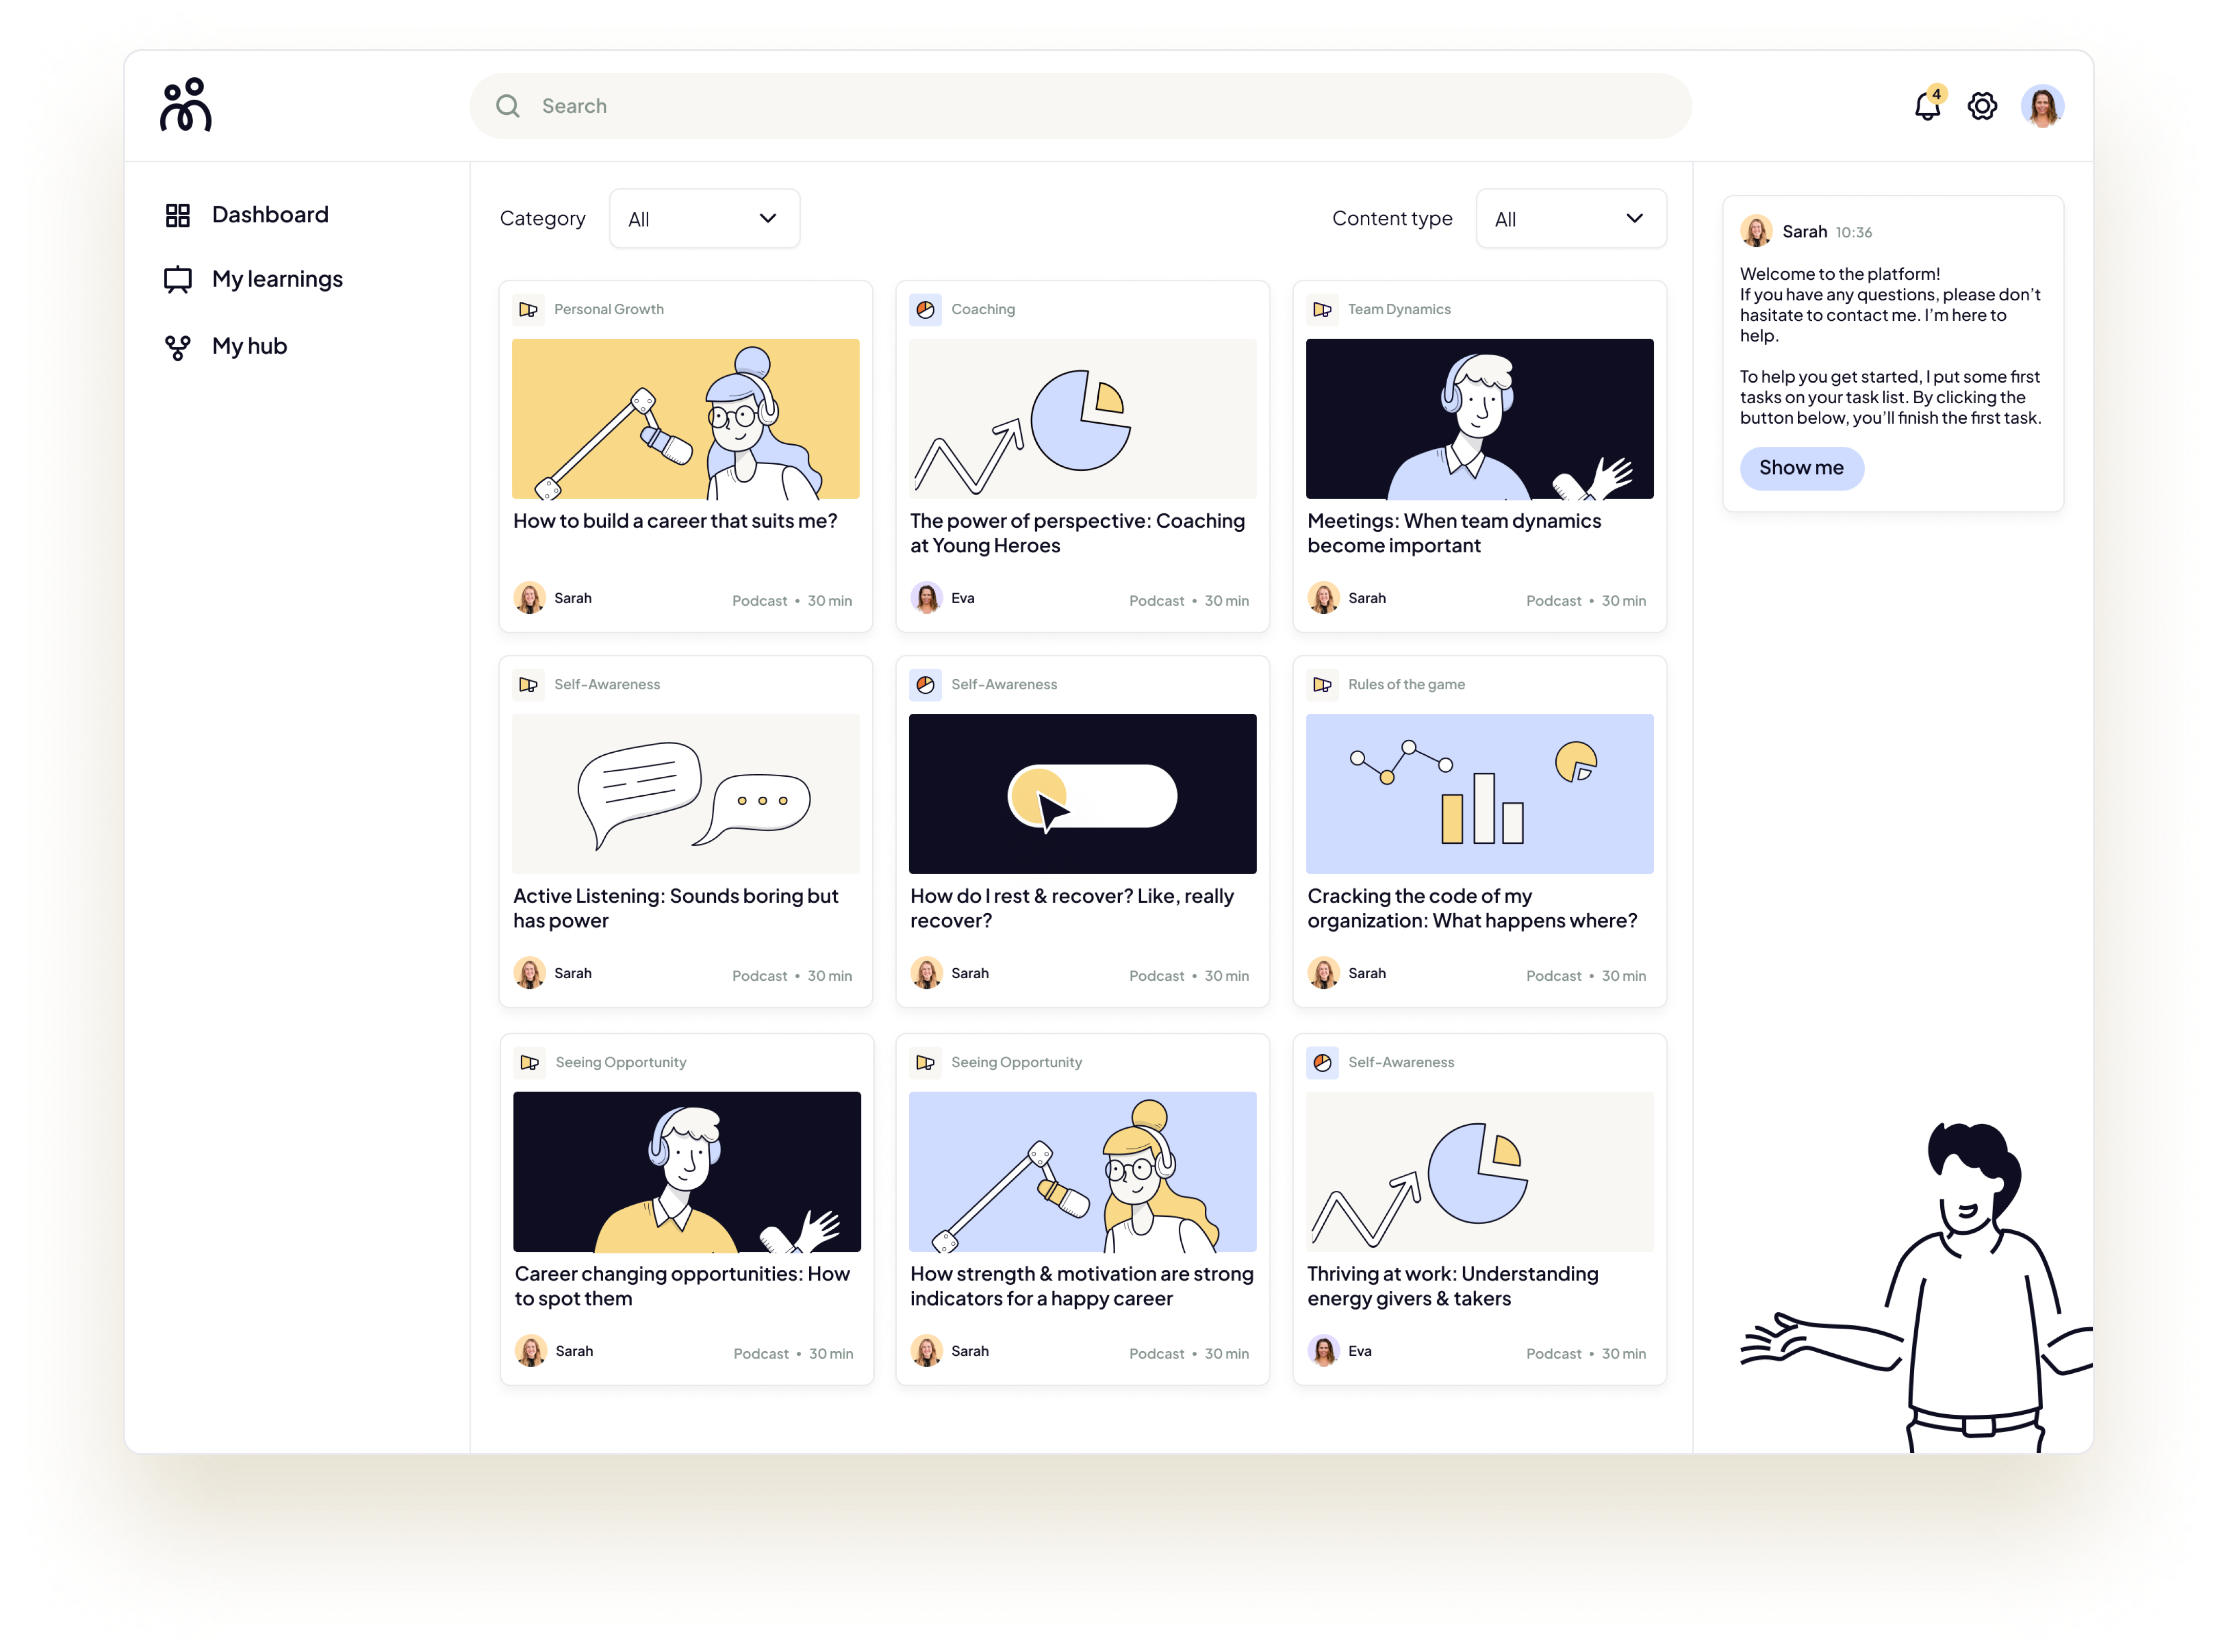Click podcast icon on Rules of the game card
Image resolution: width=2218 pixels, height=1652 pixels.
1322,685
